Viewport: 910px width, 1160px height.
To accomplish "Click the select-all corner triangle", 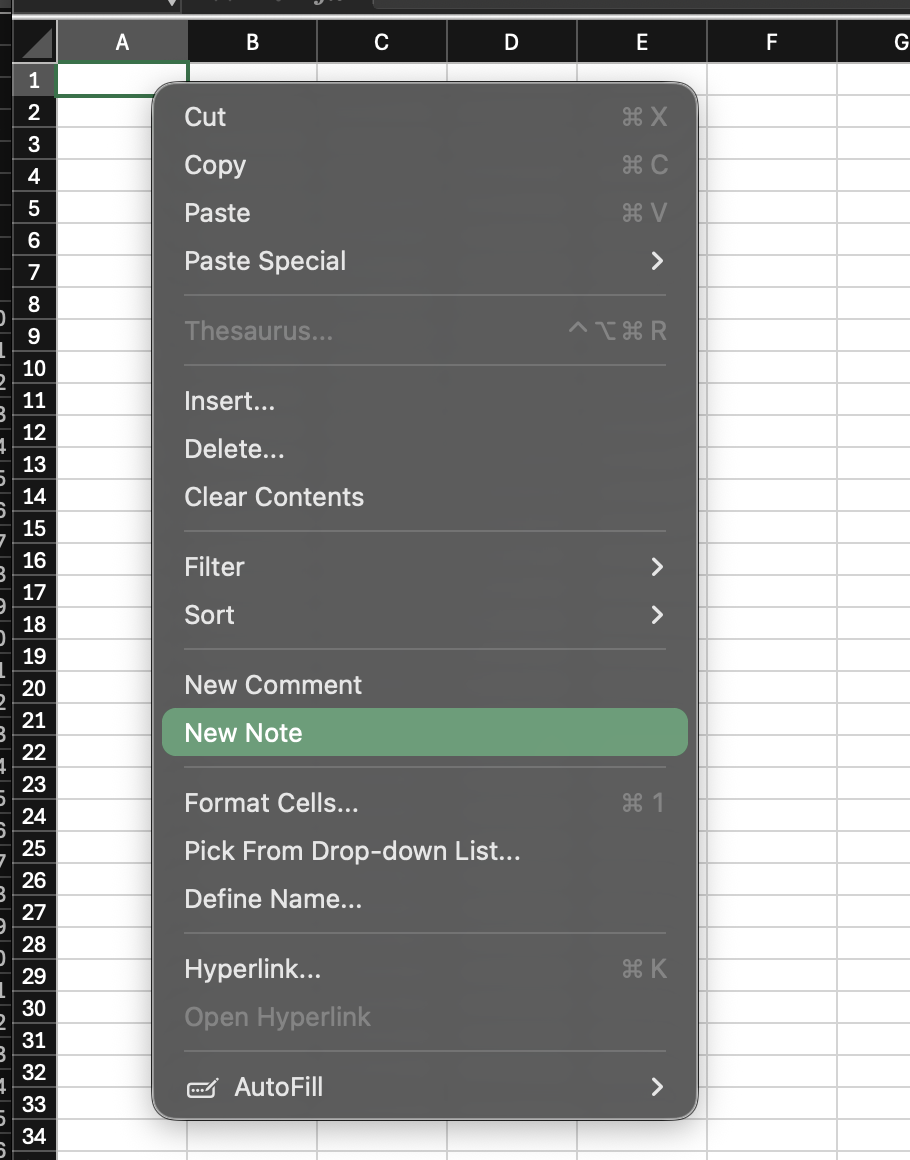I will click(x=36, y=43).
